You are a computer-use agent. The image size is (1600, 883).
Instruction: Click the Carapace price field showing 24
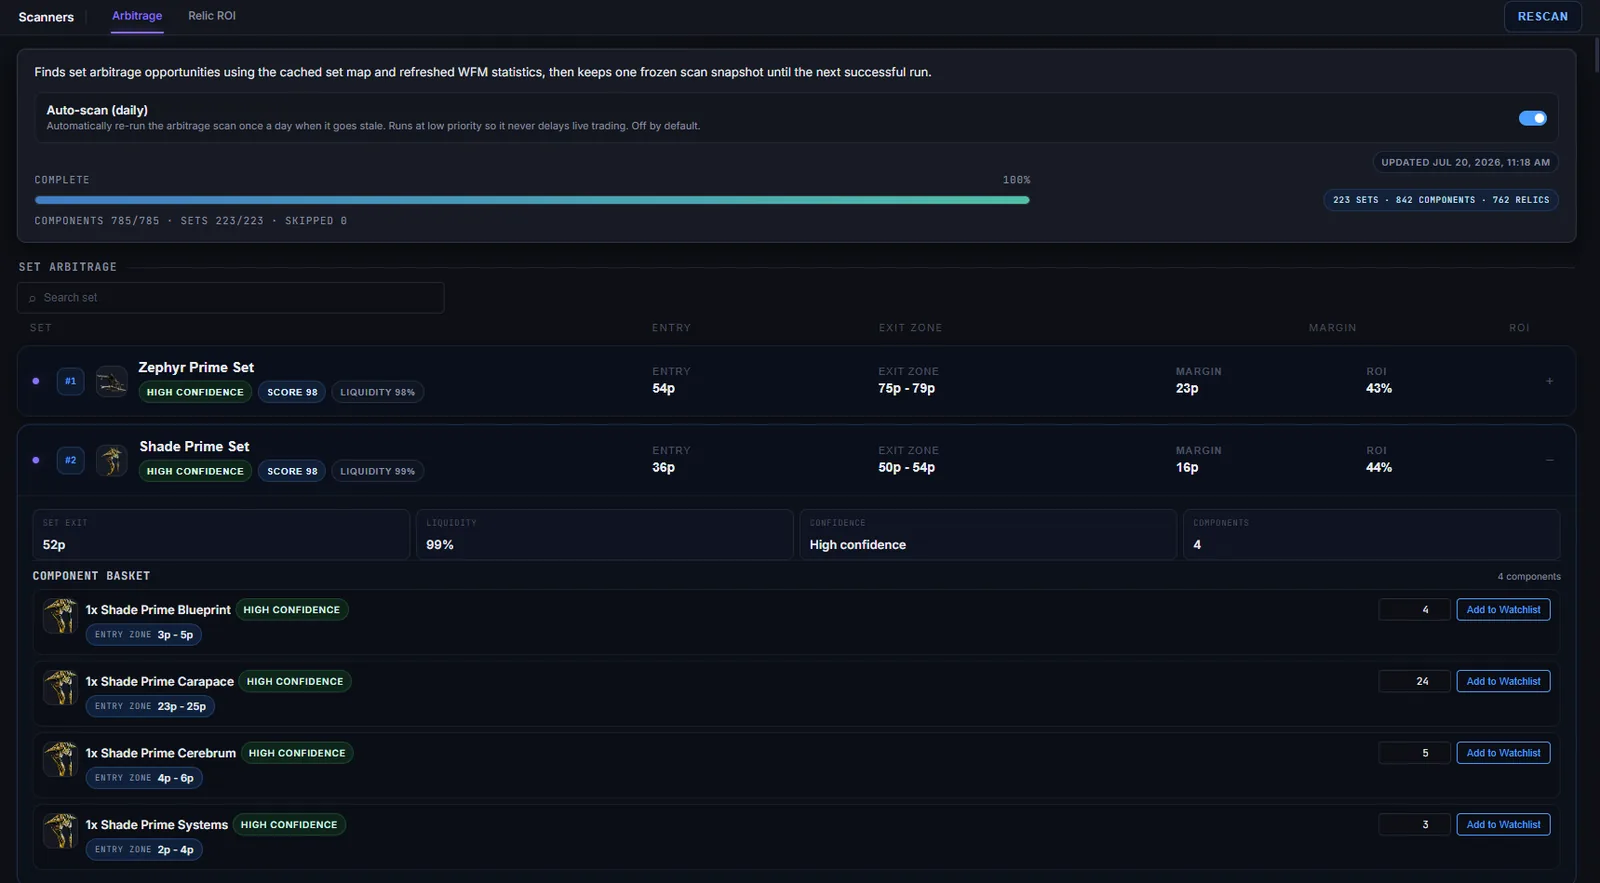pyautogui.click(x=1414, y=681)
